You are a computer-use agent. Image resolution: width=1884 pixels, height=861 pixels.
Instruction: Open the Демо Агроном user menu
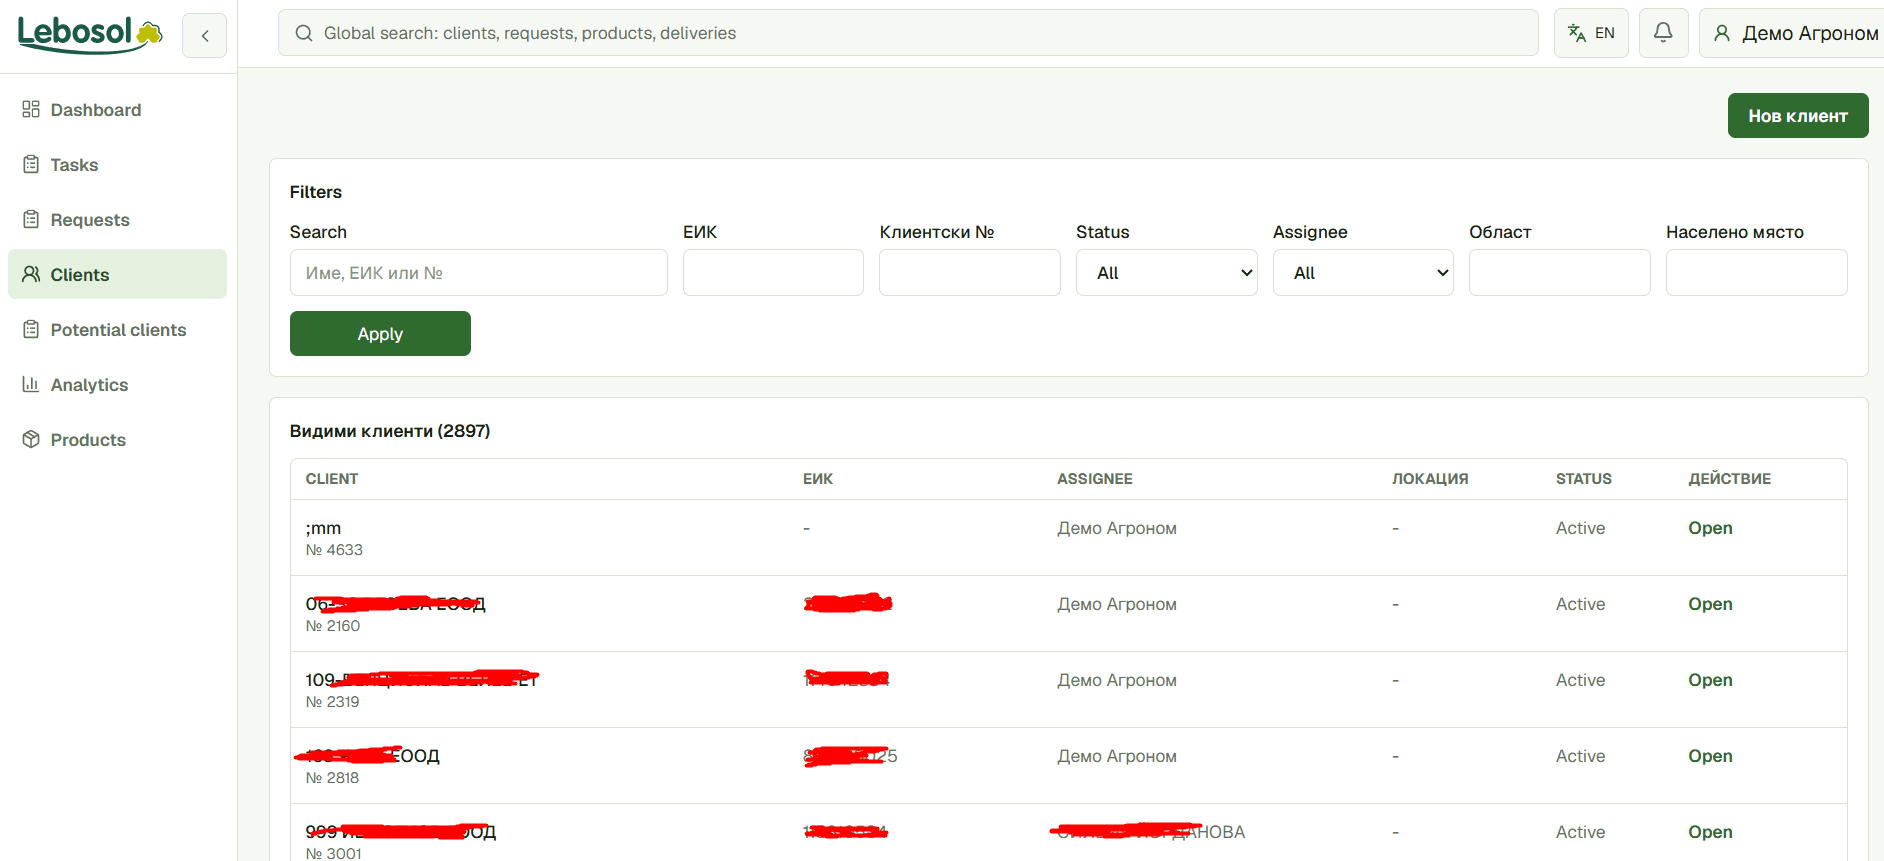click(1794, 33)
